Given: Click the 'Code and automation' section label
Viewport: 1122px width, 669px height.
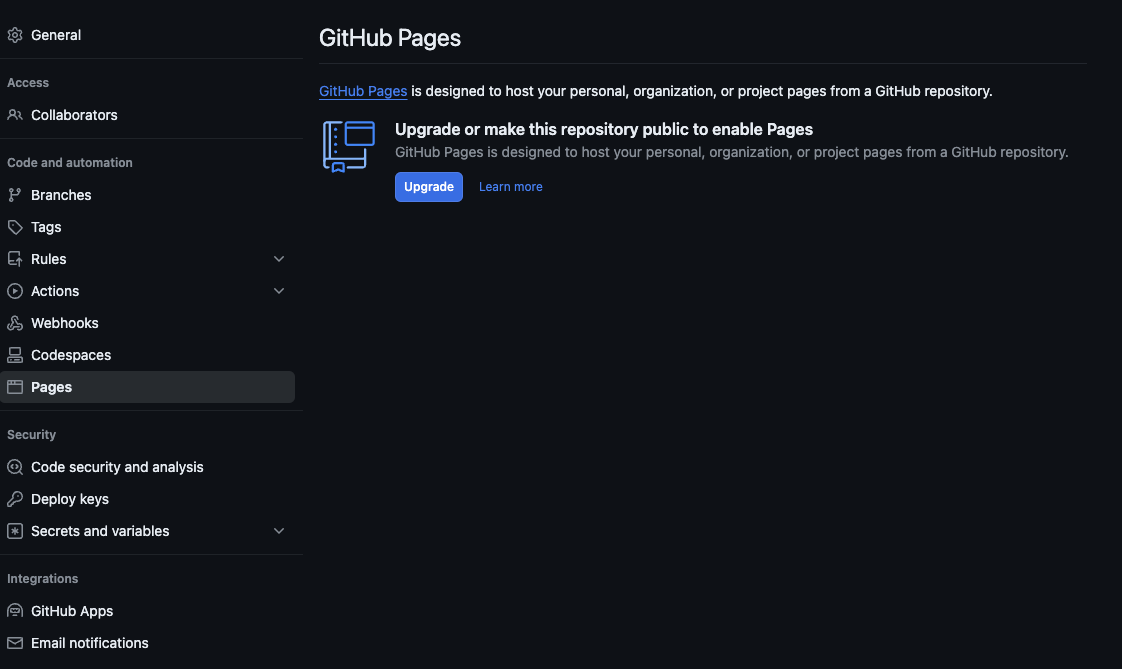Looking at the screenshot, I should [x=69, y=163].
